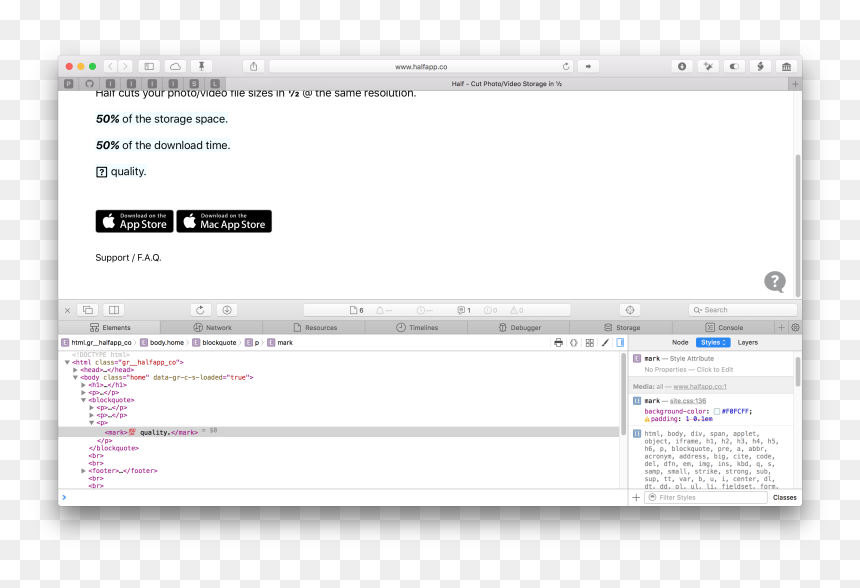Click the #F0FCFF background-color swatch

tap(716, 411)
